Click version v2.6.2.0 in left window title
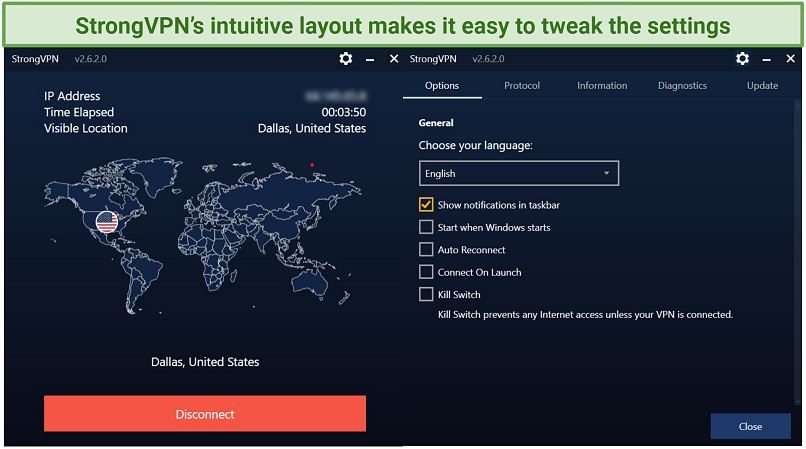 (90, 59)
